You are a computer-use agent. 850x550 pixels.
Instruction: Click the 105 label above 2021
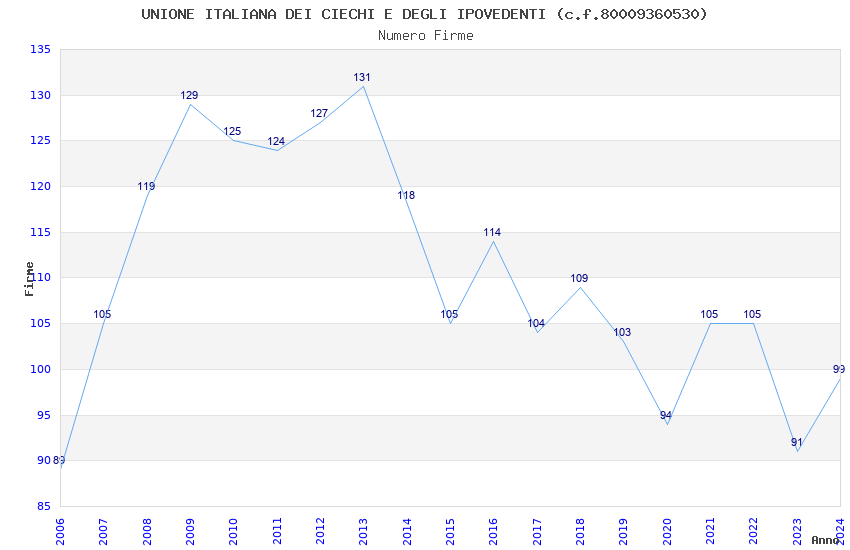click(709, 314)
